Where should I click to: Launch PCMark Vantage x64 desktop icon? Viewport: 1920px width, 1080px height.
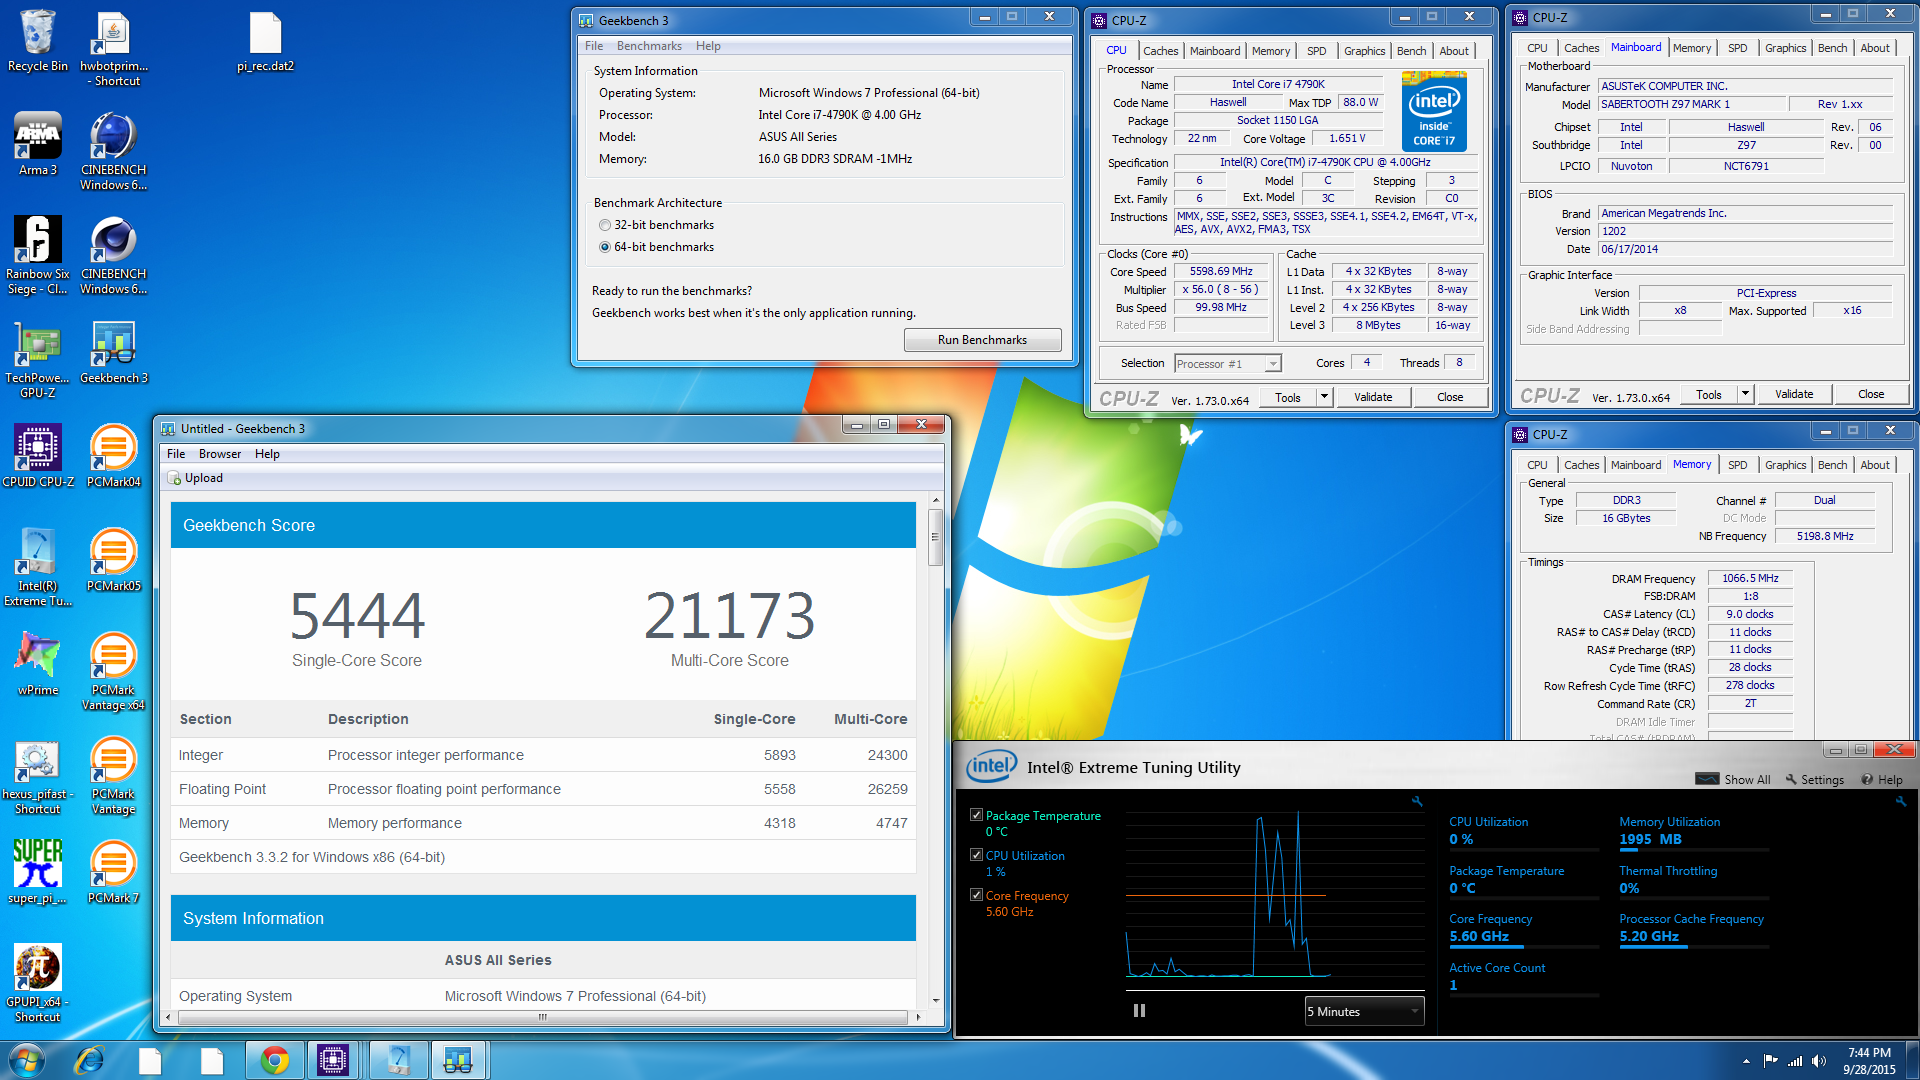click(x=113, y=671)
